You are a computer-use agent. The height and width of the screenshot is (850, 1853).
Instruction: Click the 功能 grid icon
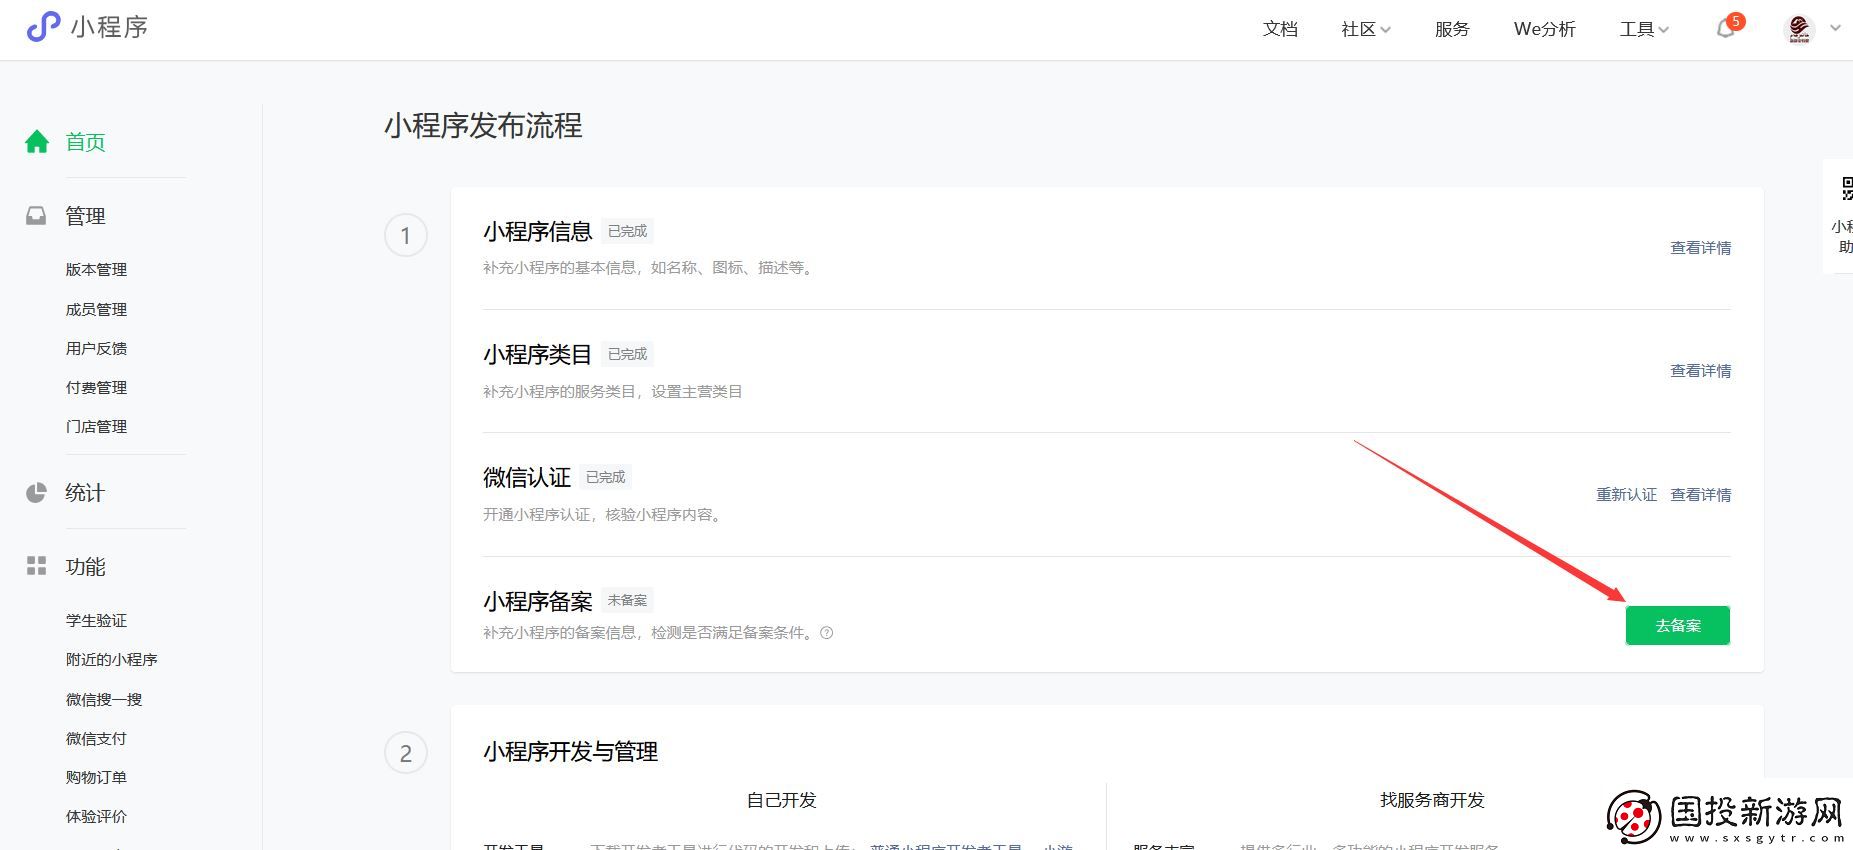[36, 567]
